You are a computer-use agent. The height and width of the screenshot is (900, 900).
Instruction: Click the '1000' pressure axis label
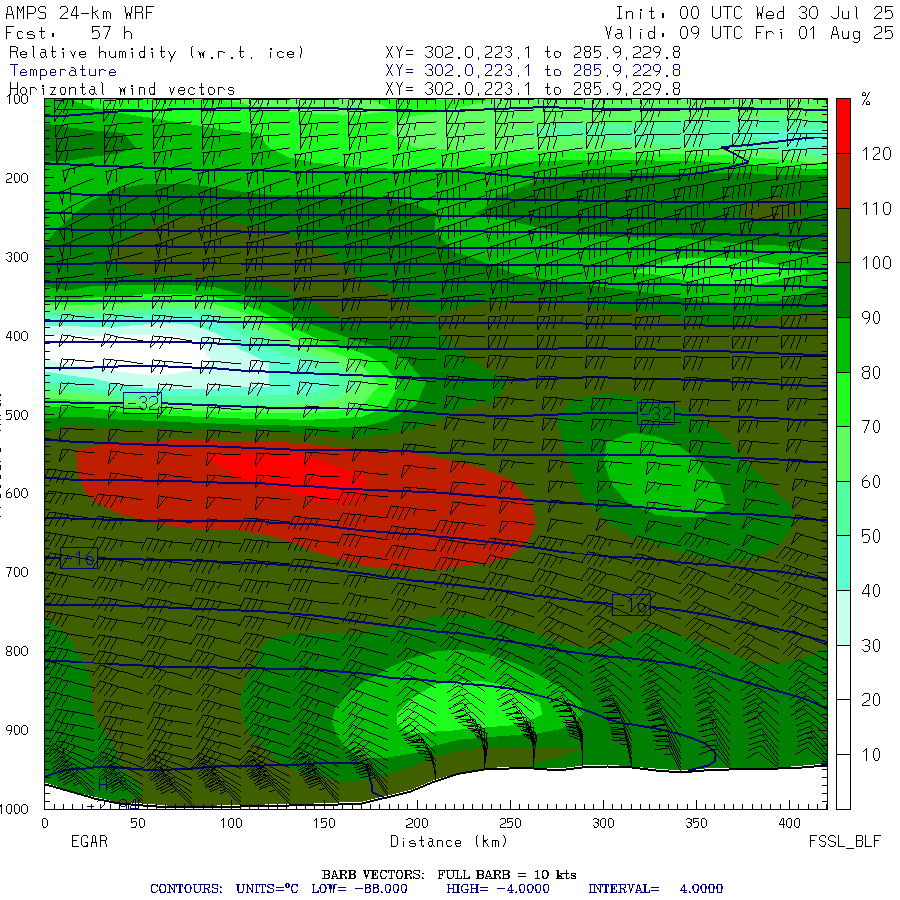[14, 809]
